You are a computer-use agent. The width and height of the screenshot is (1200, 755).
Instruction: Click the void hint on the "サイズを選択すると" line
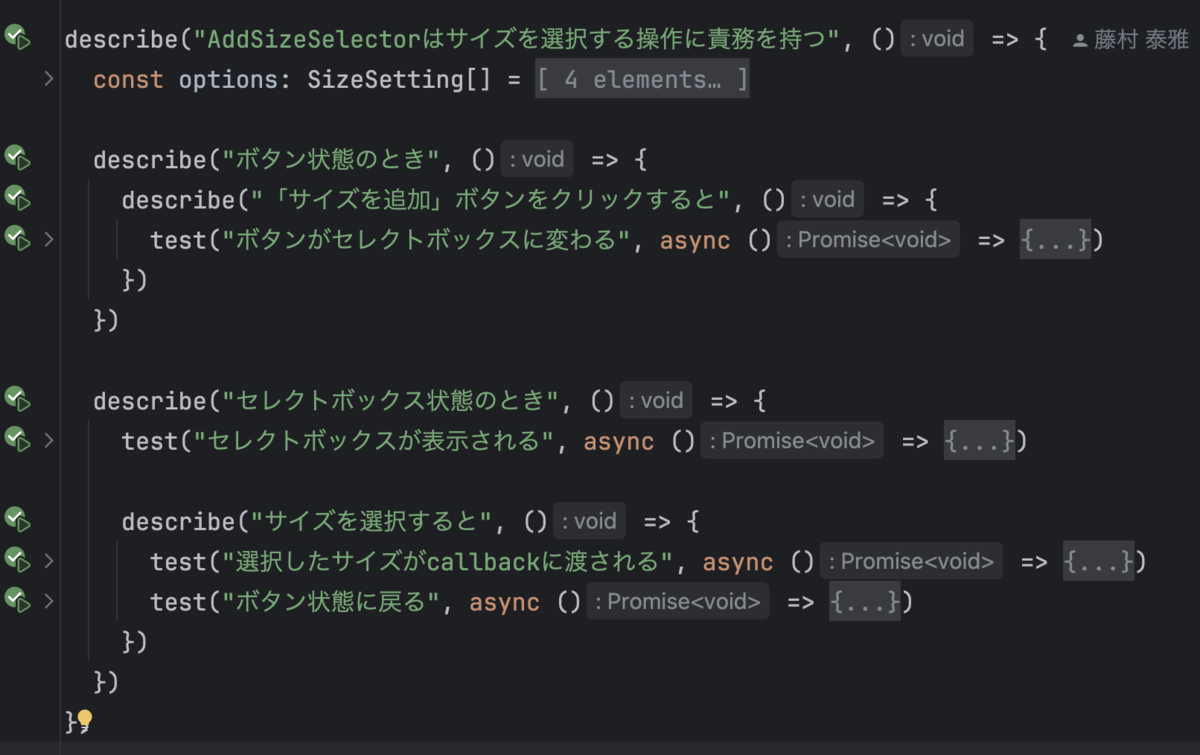pyautogui.click(x=589, y=521)
